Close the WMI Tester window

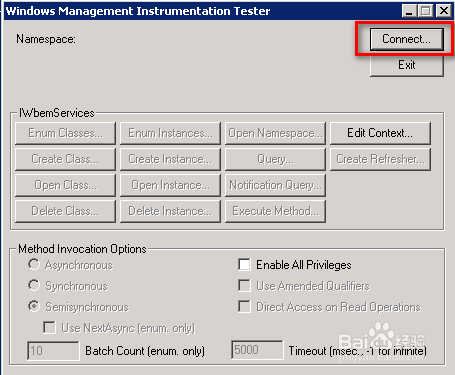coord(444,11)
